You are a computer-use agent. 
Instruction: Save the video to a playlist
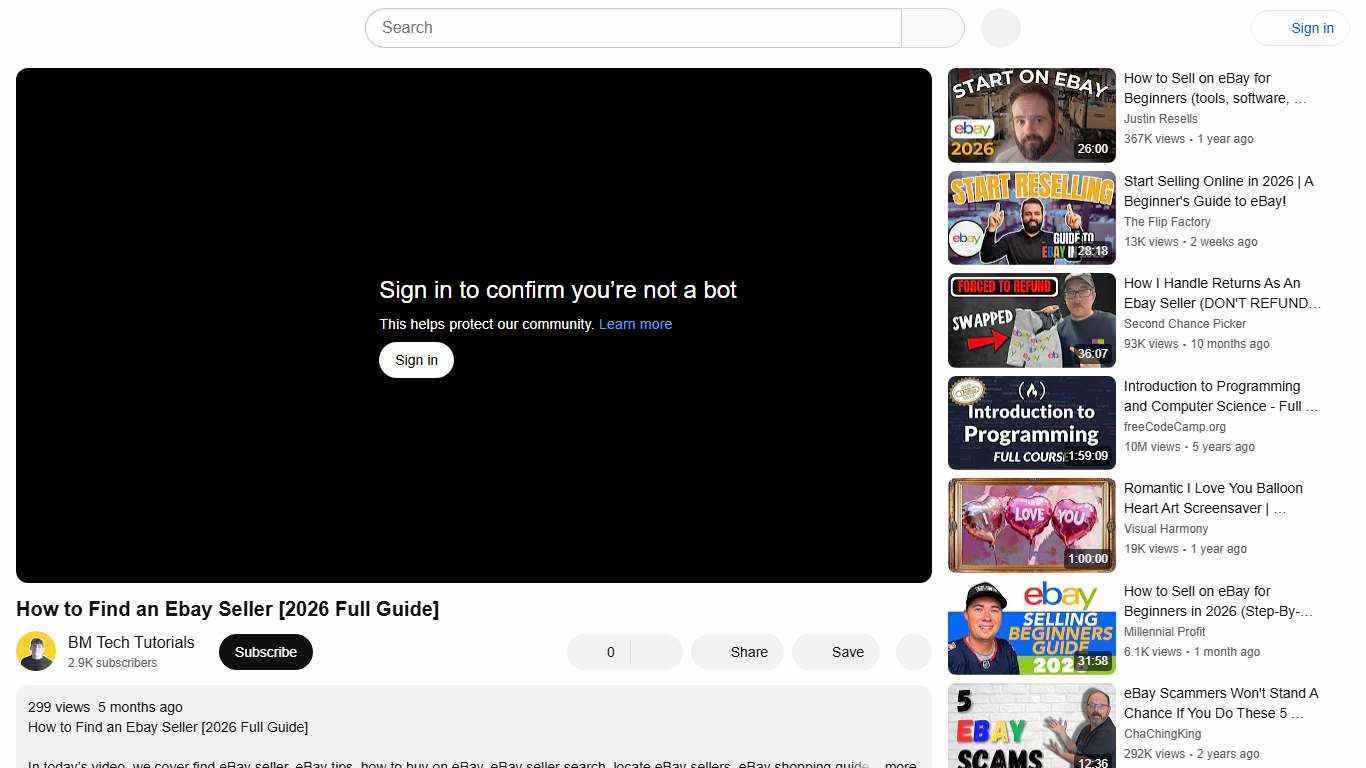point(836,651)
